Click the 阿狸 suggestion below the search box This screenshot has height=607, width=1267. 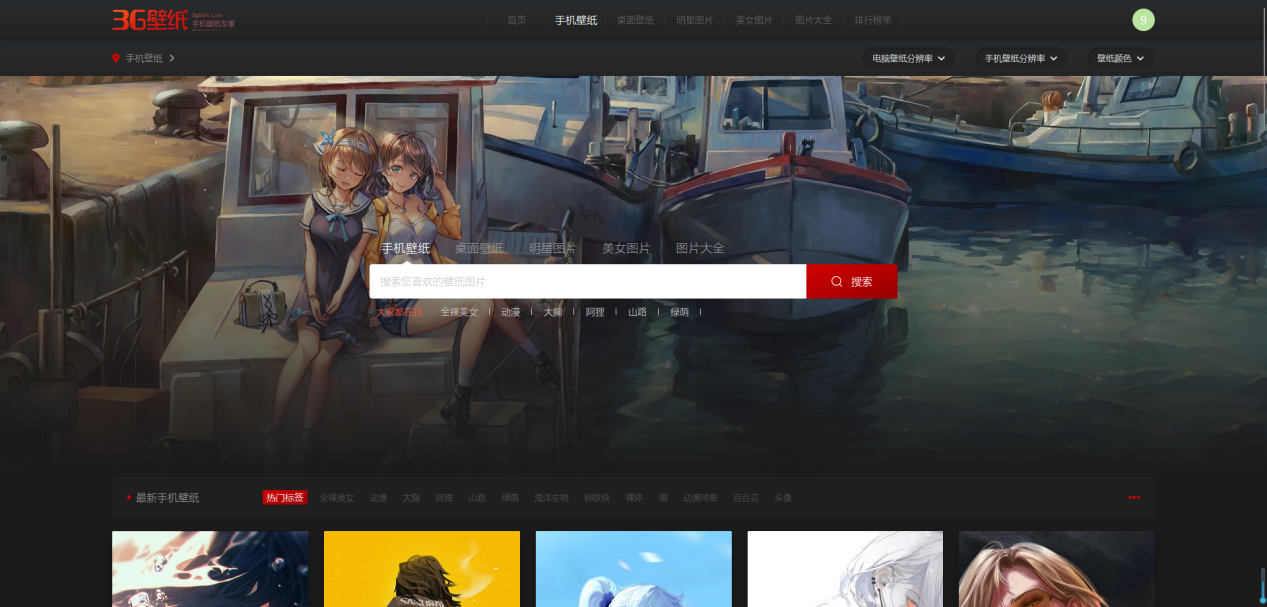(595, 312)
